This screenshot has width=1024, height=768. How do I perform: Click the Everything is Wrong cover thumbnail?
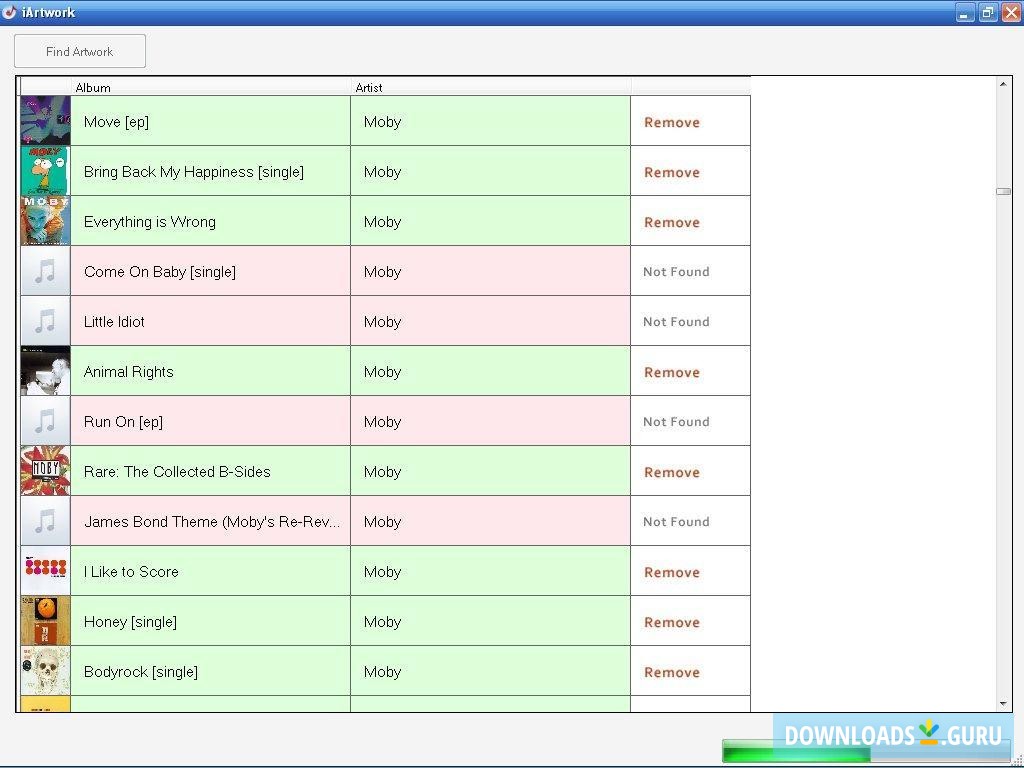(45, 221)
